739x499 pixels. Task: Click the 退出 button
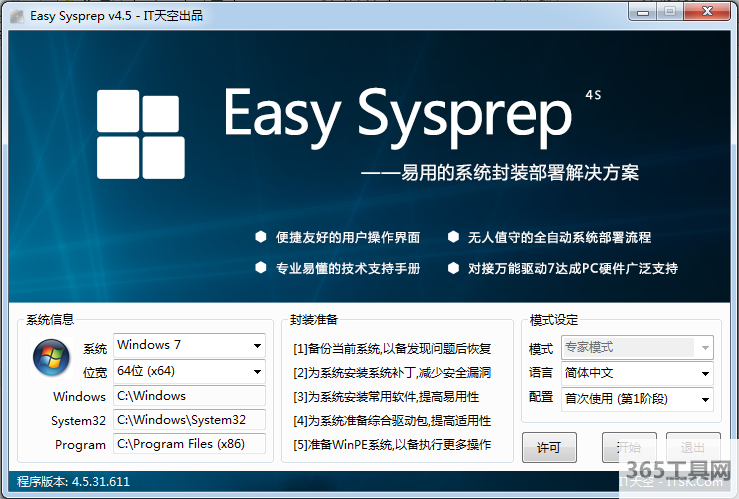click(691, 447)
